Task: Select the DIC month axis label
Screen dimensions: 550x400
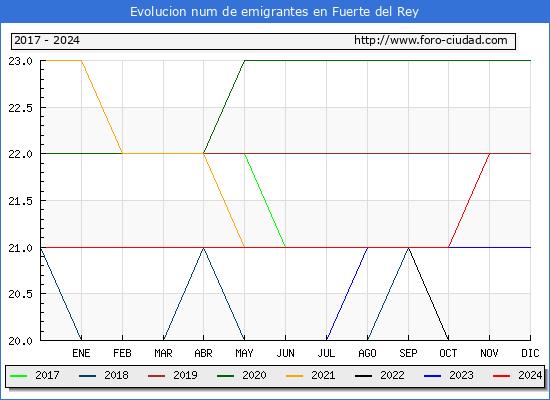Action: pos(530,353)
